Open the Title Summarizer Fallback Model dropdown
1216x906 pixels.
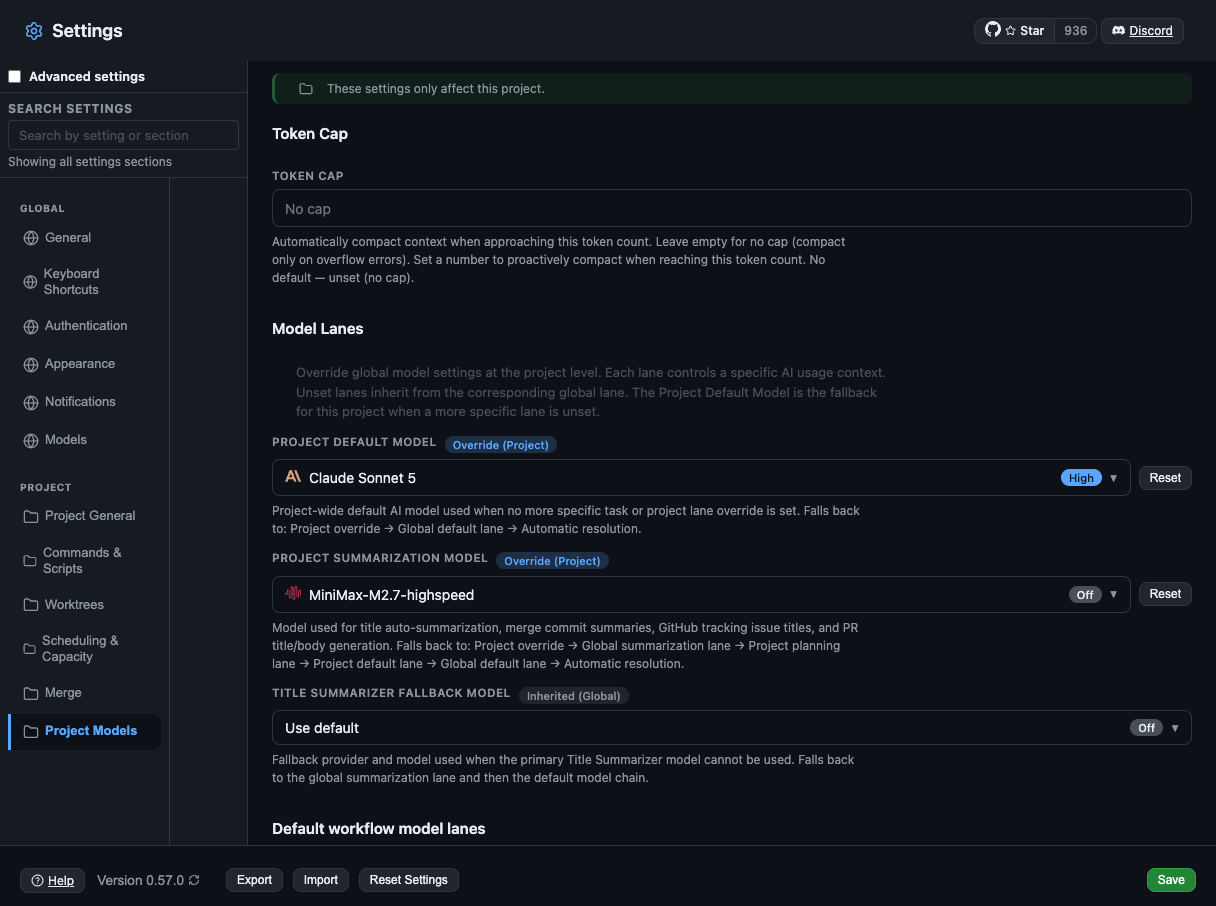(731, 728)
